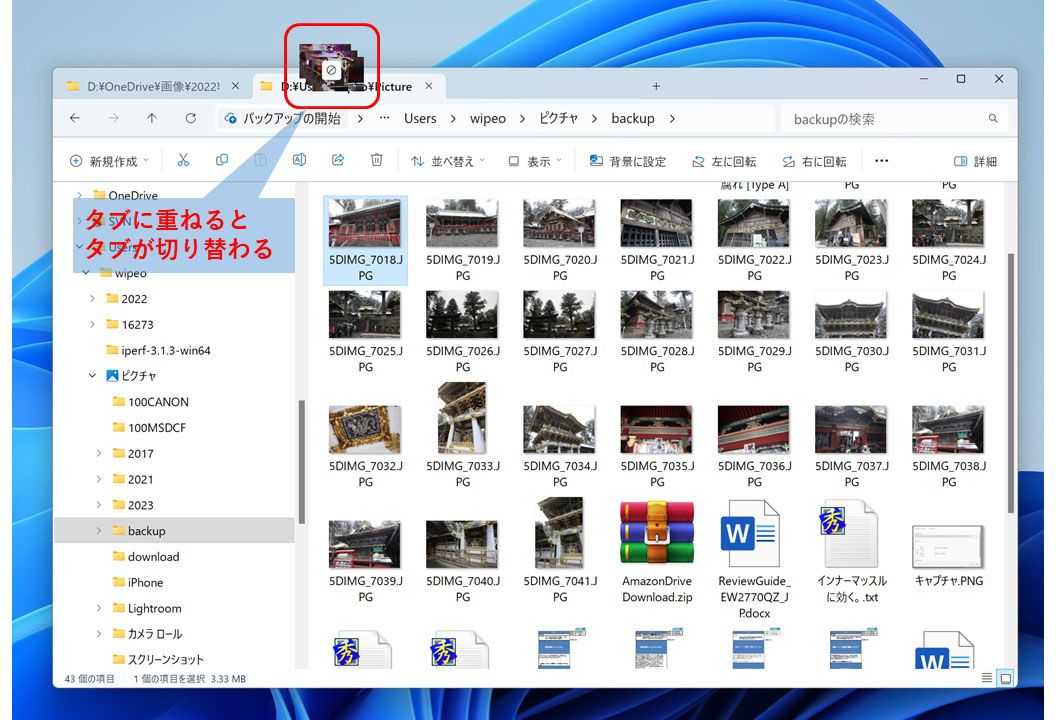Click 左に回転 rotate left button

(724, 161)
